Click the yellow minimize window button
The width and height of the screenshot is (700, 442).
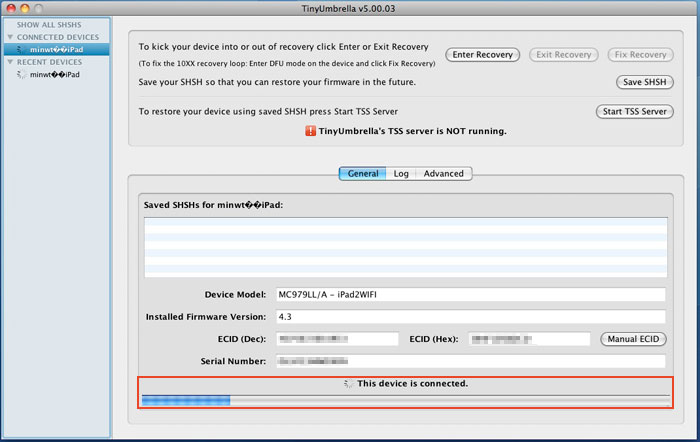25,8
